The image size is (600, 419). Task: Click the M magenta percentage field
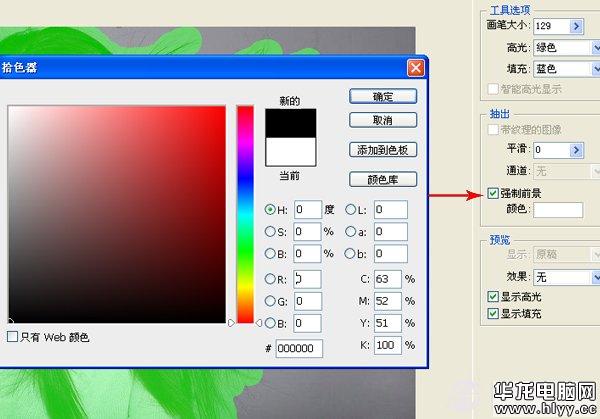point(388,301)
